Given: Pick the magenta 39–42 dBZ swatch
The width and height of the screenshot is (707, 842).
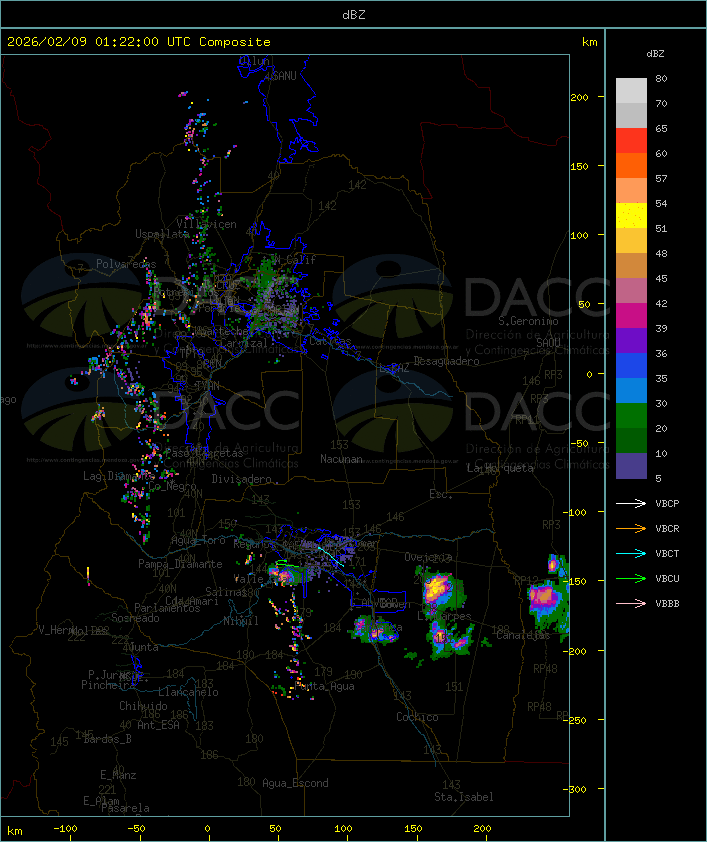Looking at the screenshot, I should coord(631,316).
